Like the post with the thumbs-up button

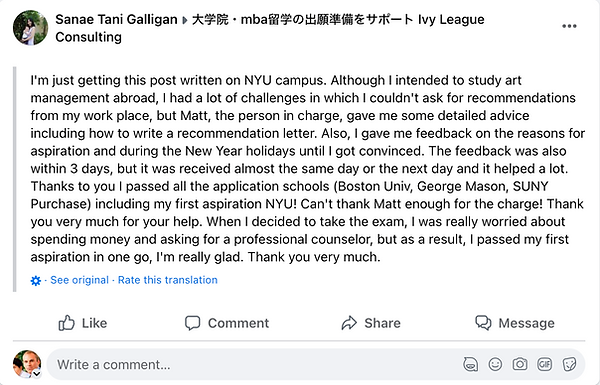tap(83, 323)
